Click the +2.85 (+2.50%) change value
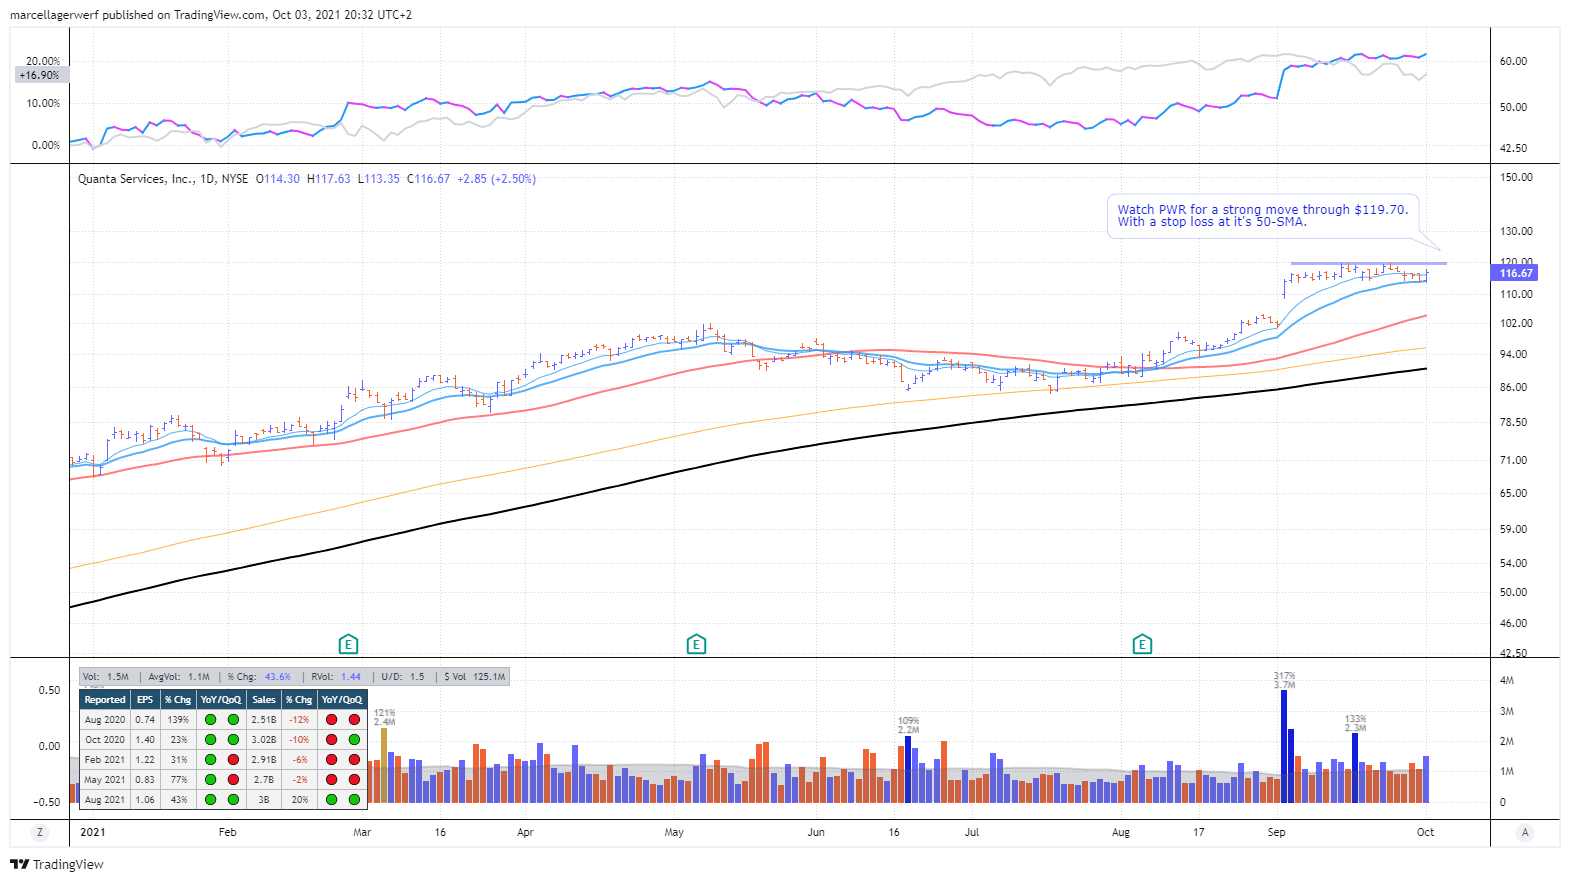This screenshot has height=882, width=1570. 496,179
